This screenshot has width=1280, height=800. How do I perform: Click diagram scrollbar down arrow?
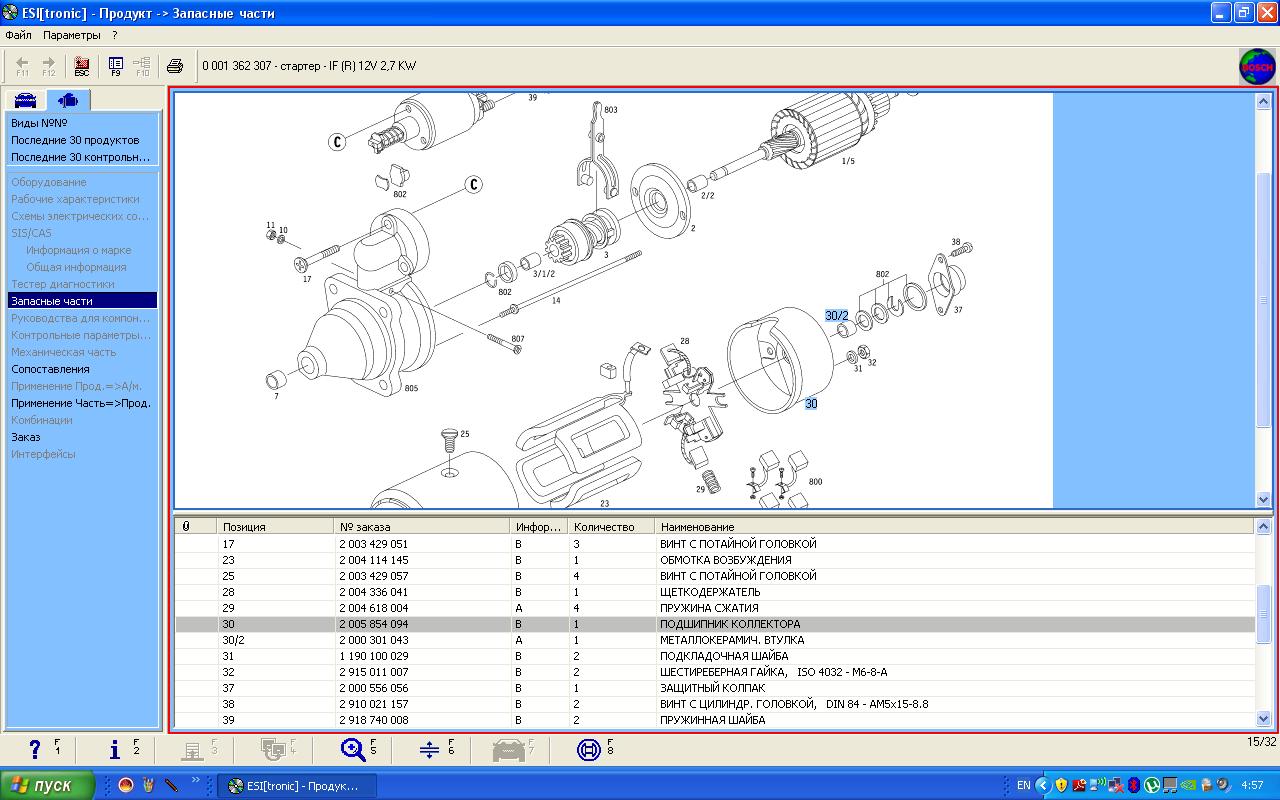[x=1263, y=500]
